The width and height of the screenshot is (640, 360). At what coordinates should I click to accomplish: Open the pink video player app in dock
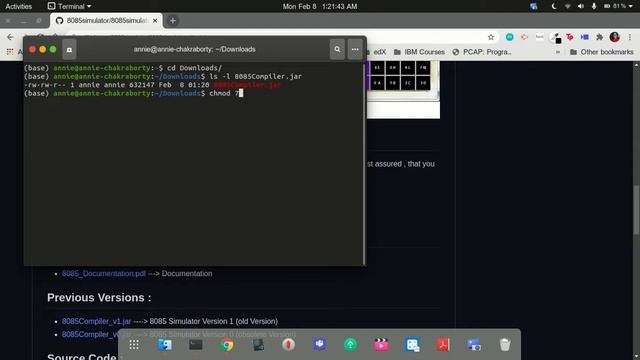(381, 345)
